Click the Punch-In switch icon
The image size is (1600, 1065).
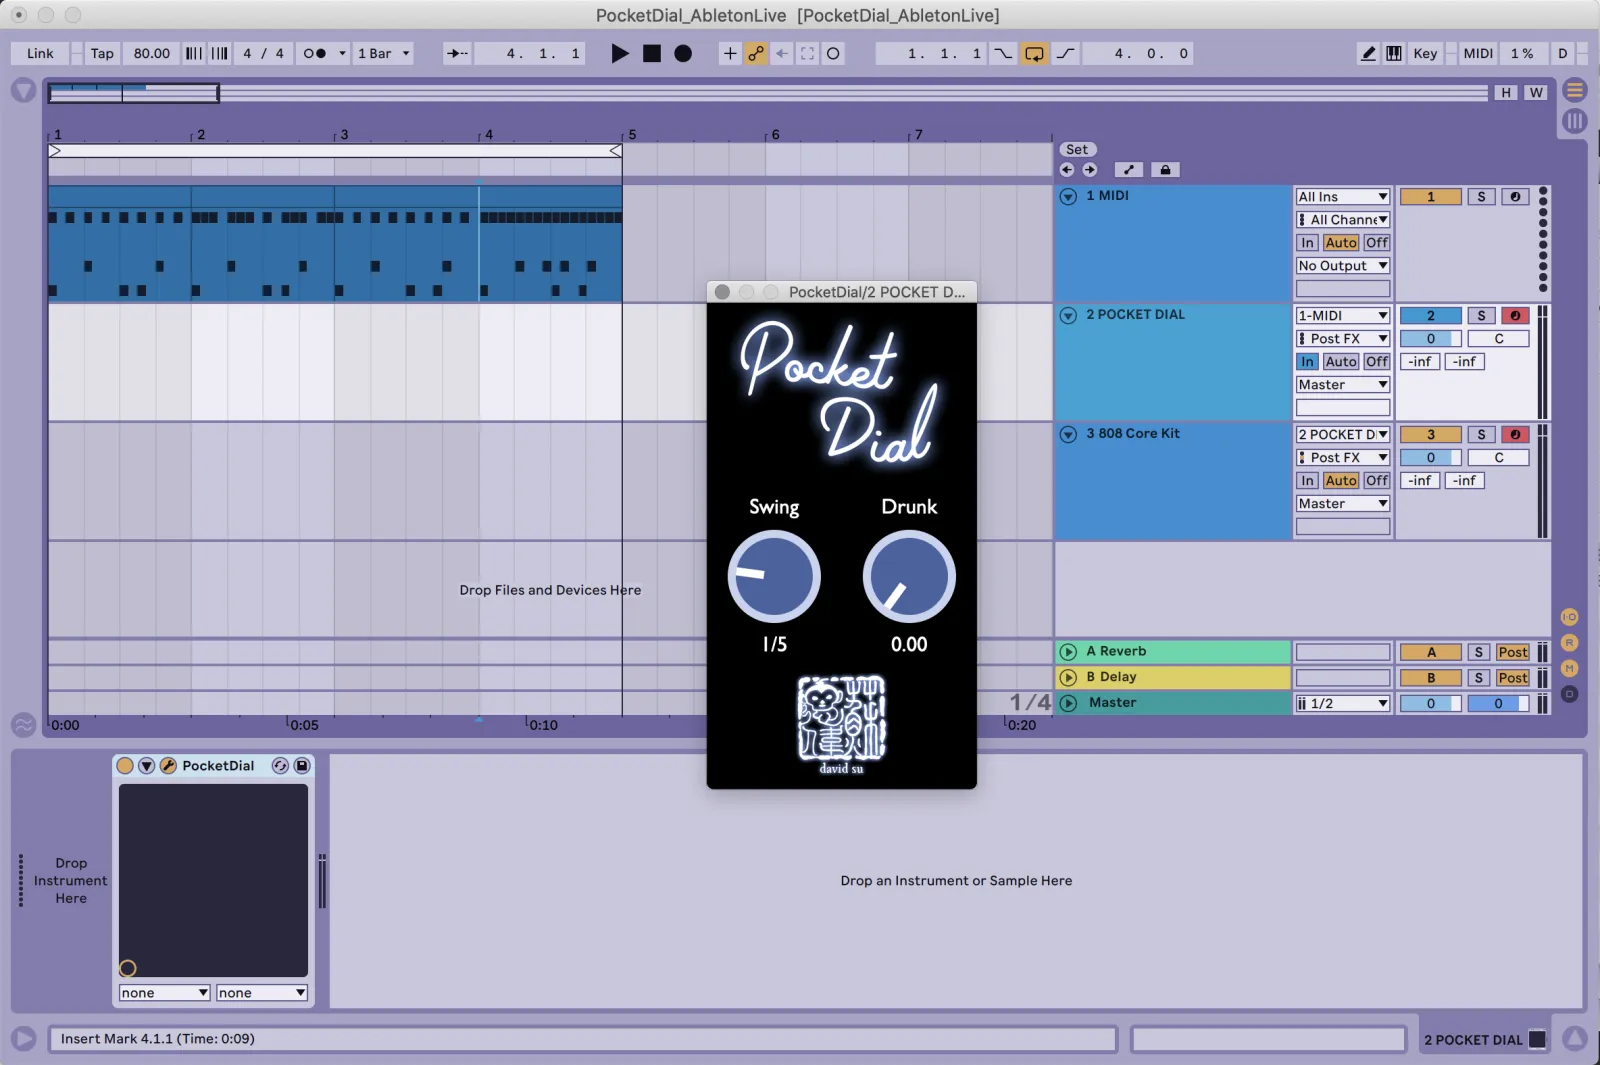pos(1003,54)
